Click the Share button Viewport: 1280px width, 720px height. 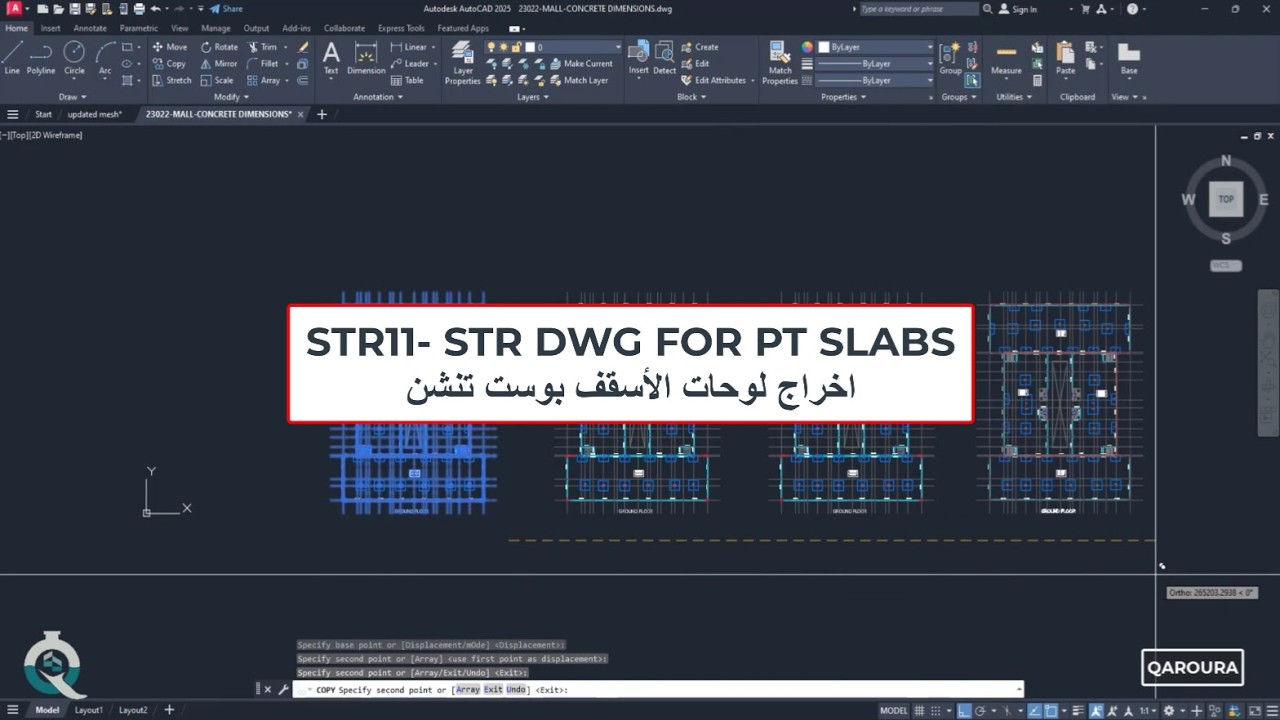coord(226,9)
